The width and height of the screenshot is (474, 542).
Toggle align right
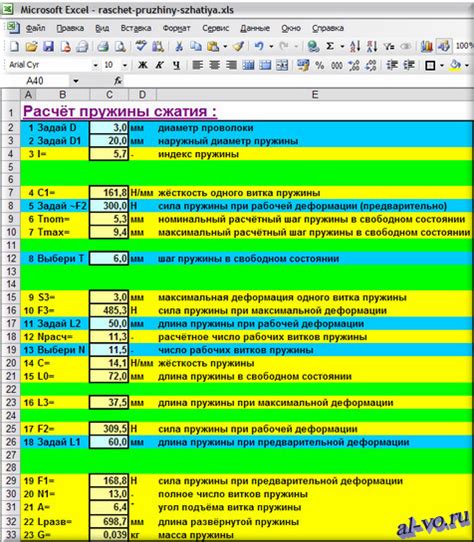(x=231, y=65)
